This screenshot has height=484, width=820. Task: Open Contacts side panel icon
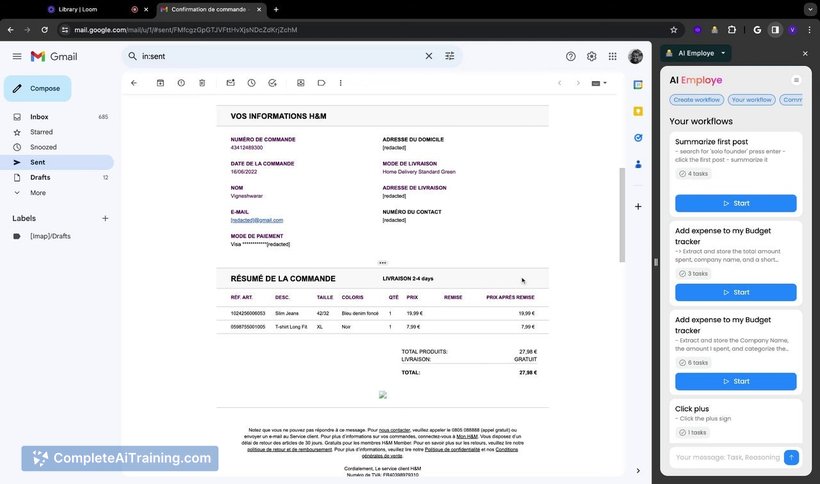click(638, 165)
